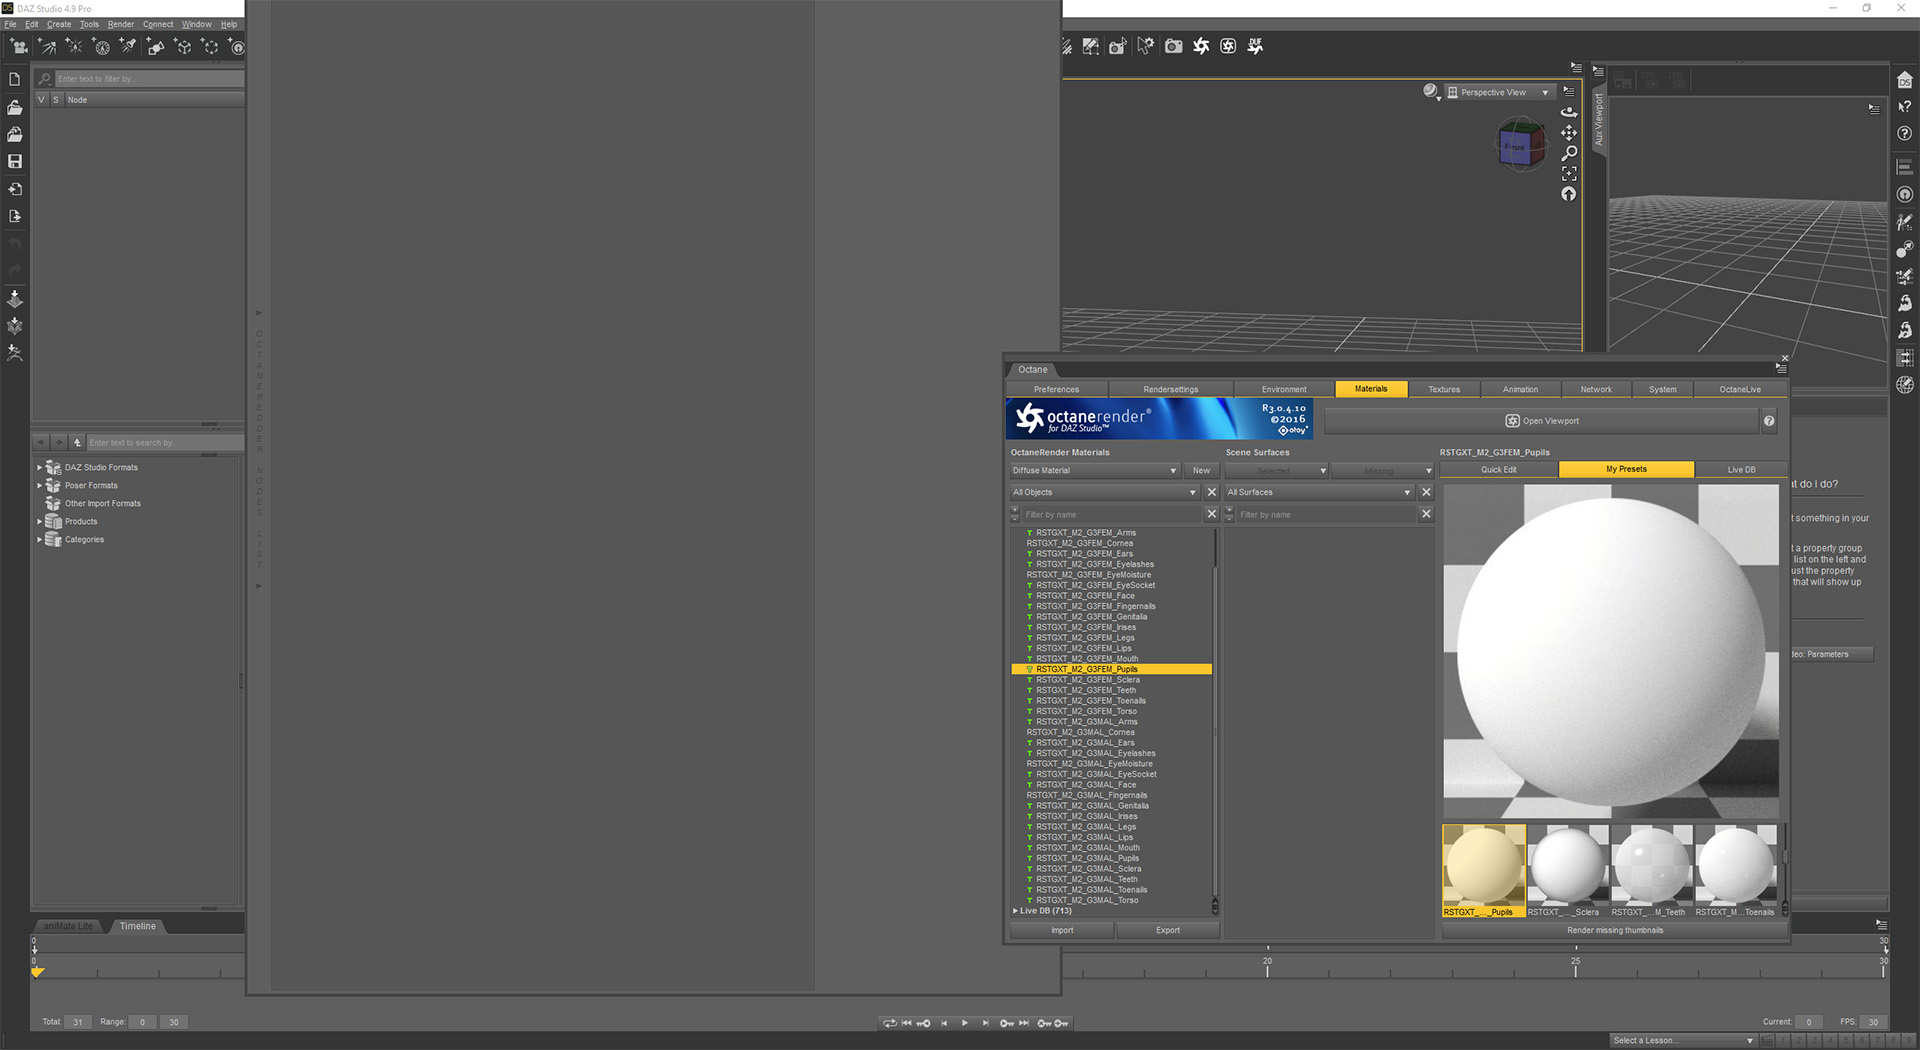
Task: Click the Create New Spotlight flashlight icon
Action: [128, 46]
